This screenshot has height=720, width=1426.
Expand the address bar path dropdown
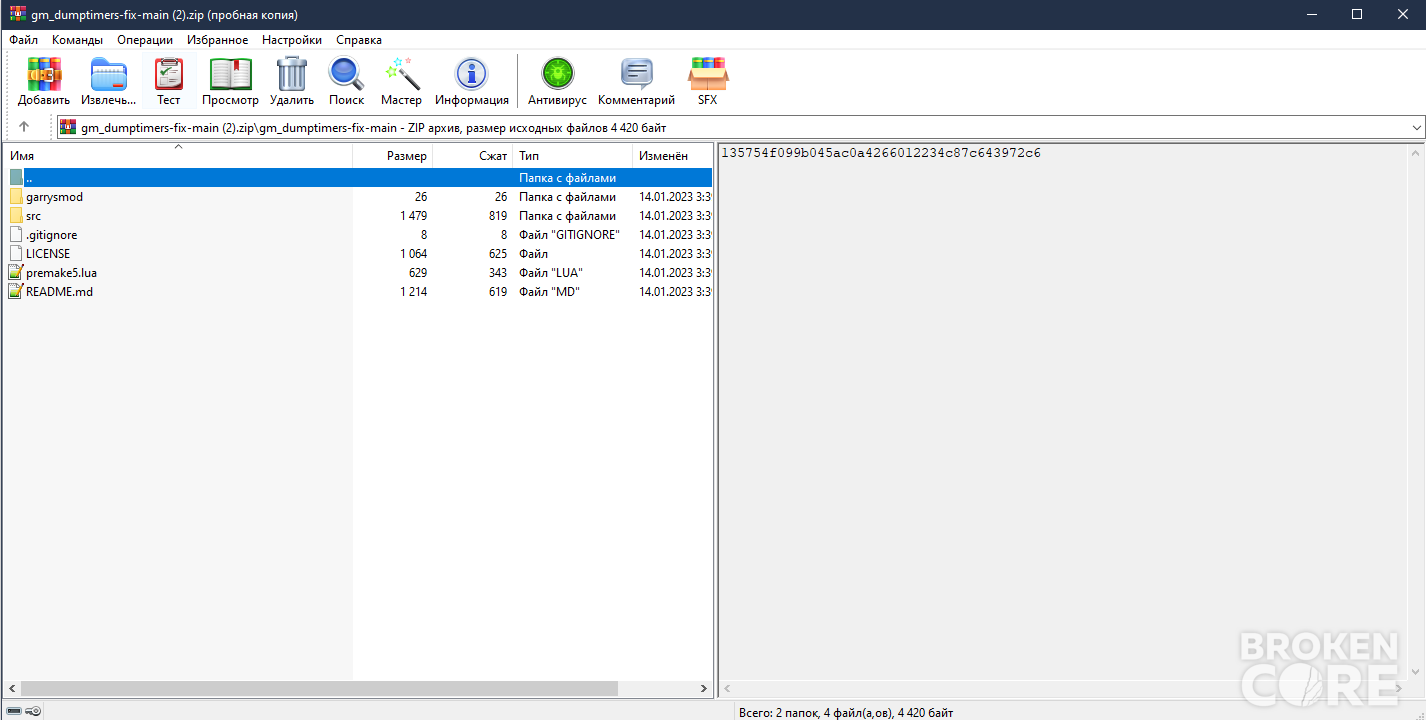click(1416, 128)
